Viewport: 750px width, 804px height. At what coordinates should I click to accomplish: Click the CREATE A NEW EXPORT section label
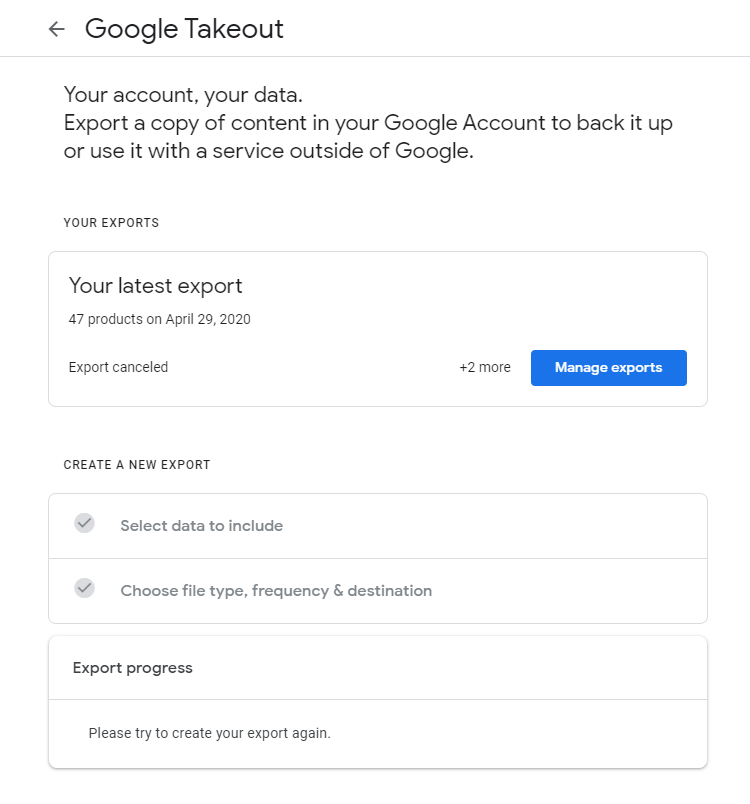coord(137,465)
